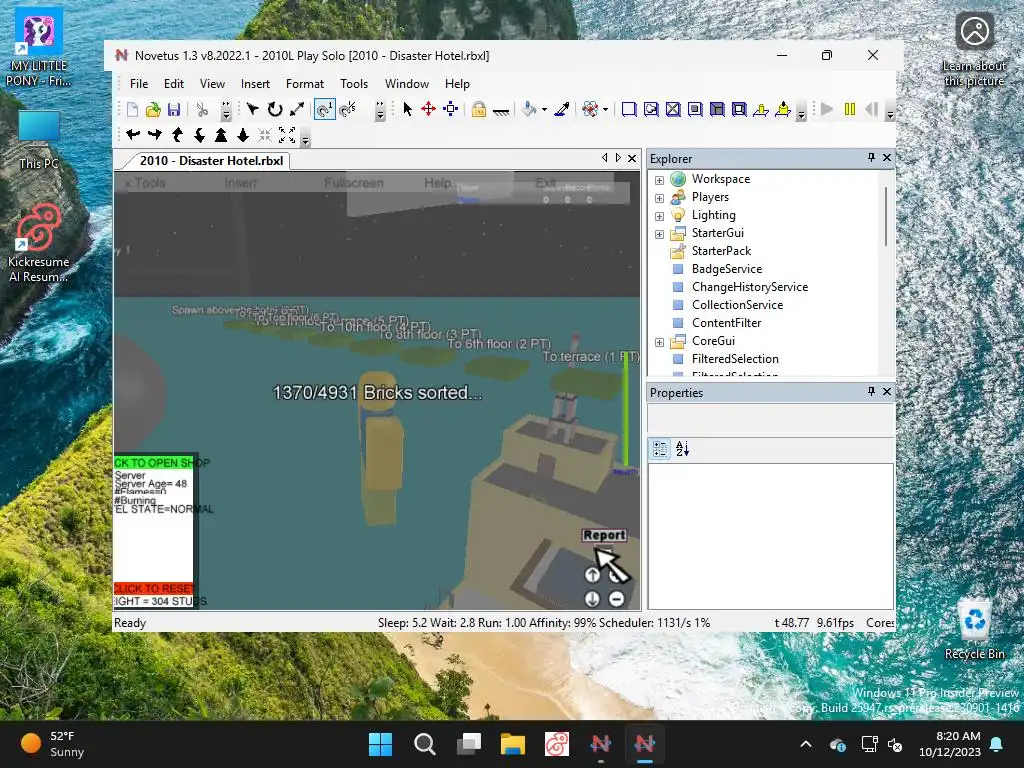The image size is (1024, 768).
Task: Open the Format menu
Action: coord(305,84)
